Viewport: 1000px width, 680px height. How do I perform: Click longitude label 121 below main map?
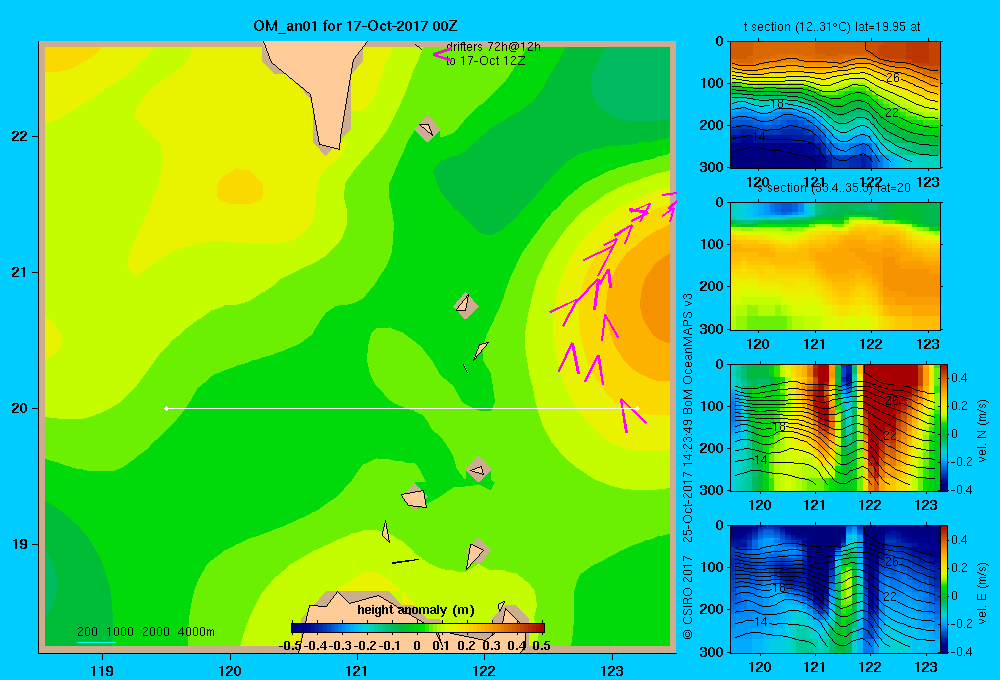357,670
